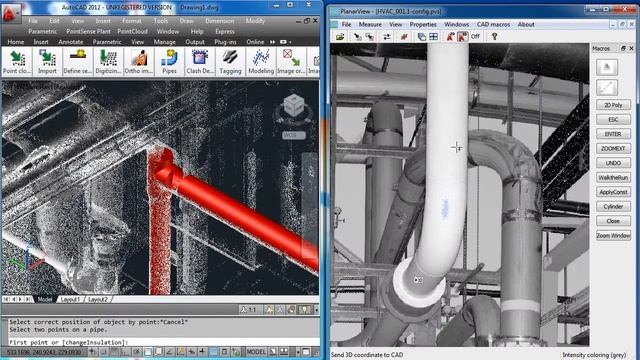
Task: Click the yellow help question mark icon
Action: pyautogui.click(x=494, y=37)
